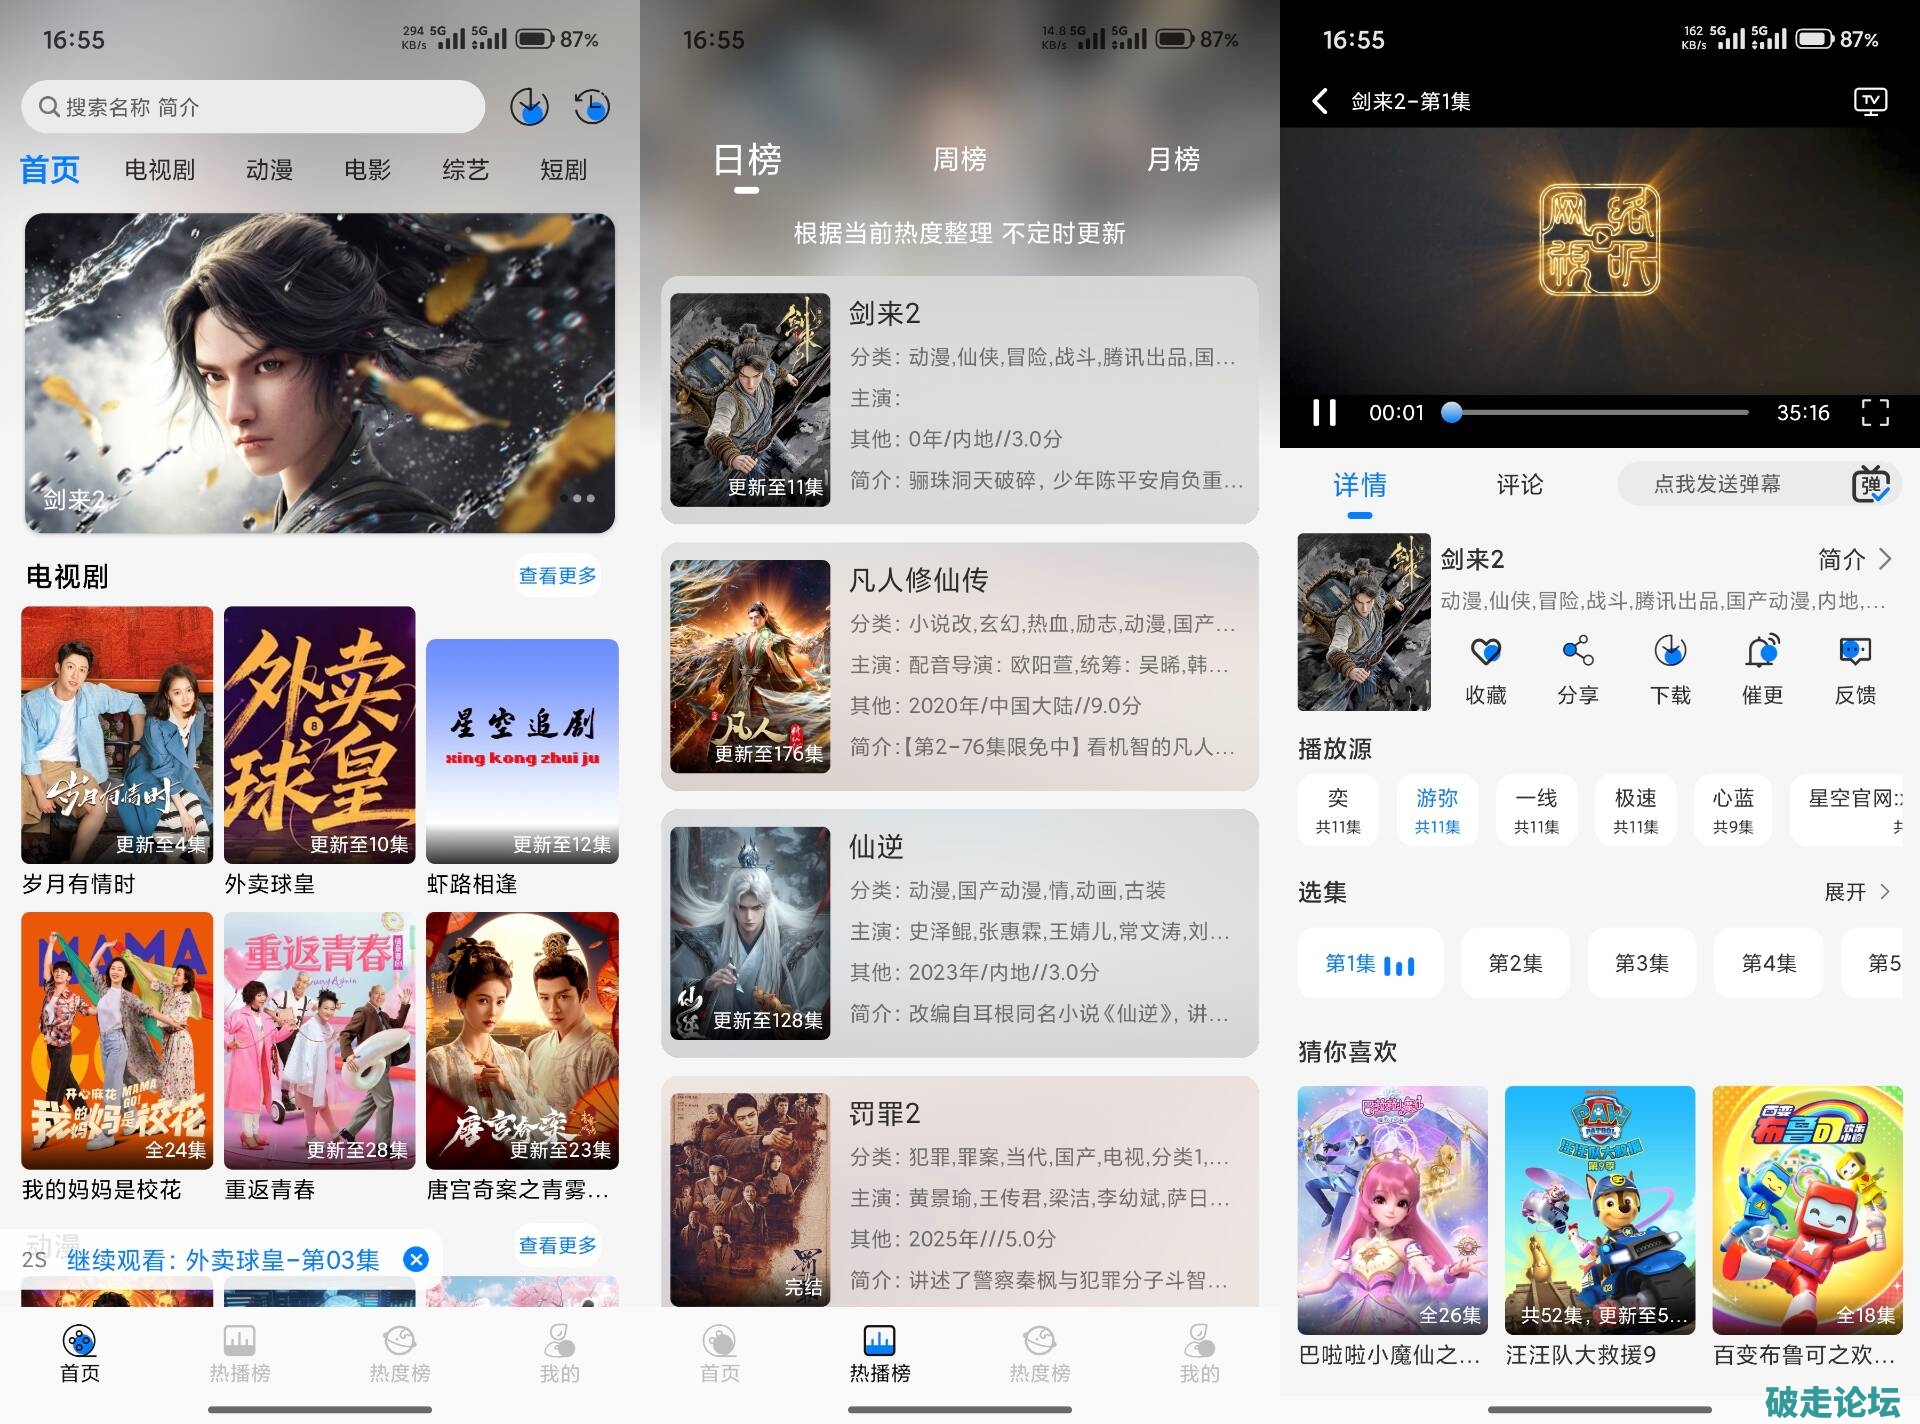Switch to the 动漫 category tab
The height and width of the screenshot is (1424, 1920).
(x=269, y=170)
